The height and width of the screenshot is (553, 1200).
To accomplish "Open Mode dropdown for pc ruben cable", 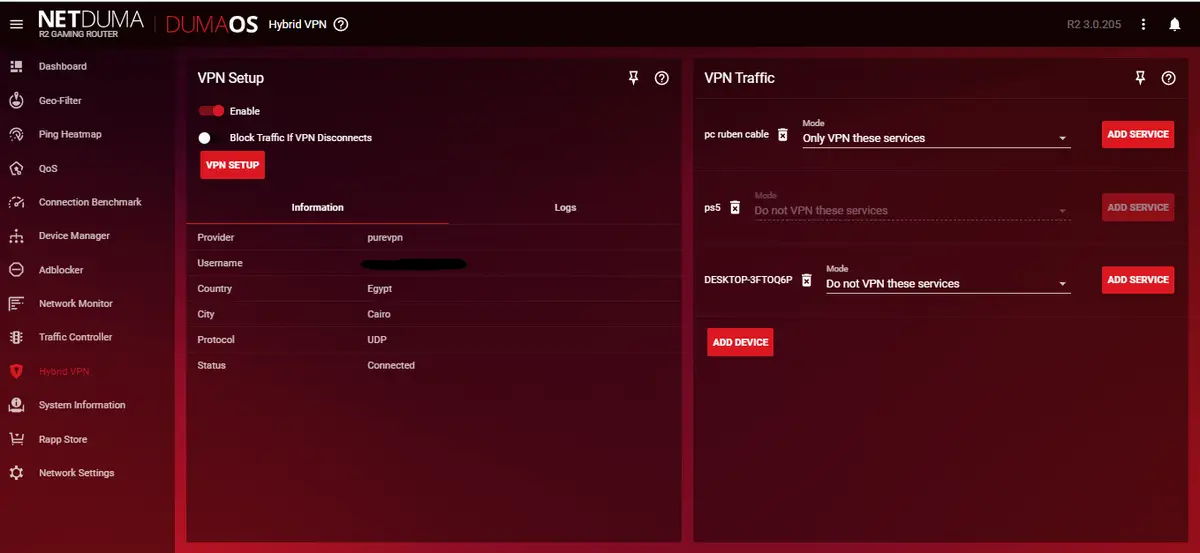I will (936, 134).
